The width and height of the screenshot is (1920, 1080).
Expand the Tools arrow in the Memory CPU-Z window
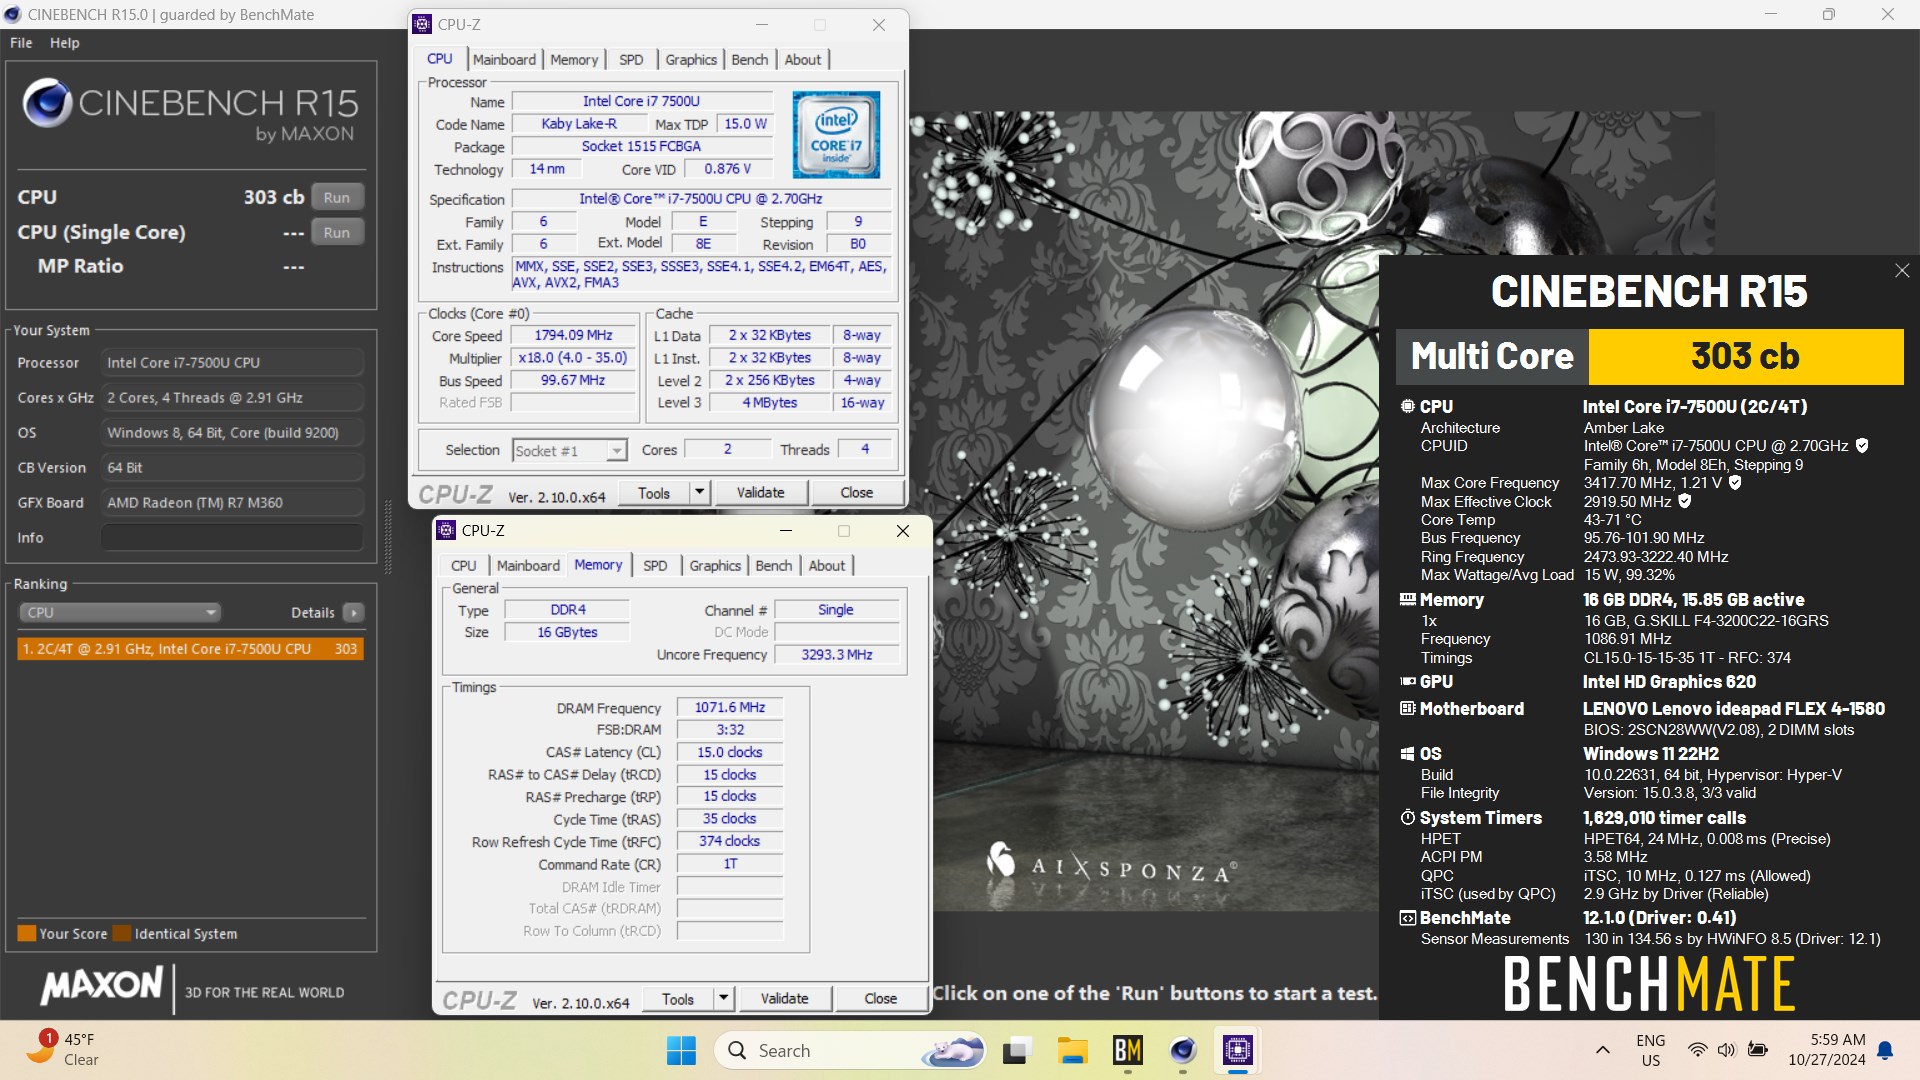point(724,999)
